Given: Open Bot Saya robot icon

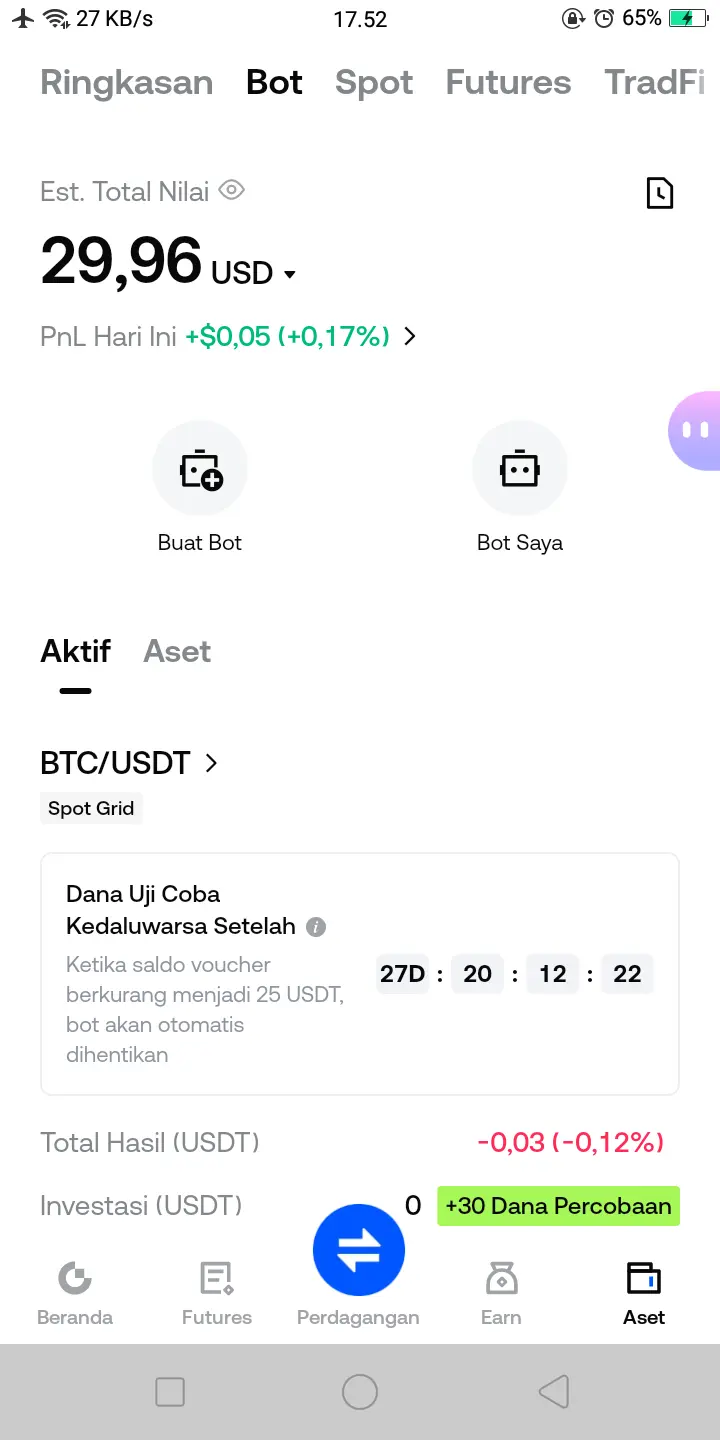Looking at the screenshot, I should click(x=520, y=468).
